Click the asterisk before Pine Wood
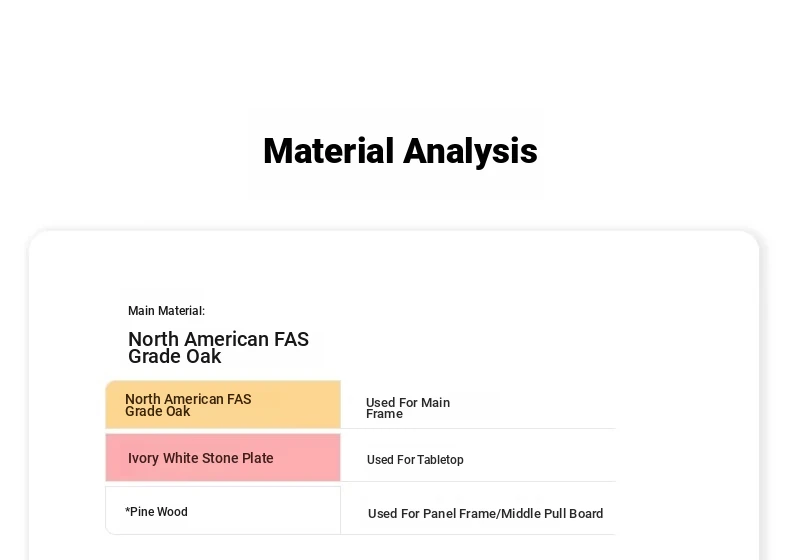This screenshot has height=560, width=790. click(128, 511)
